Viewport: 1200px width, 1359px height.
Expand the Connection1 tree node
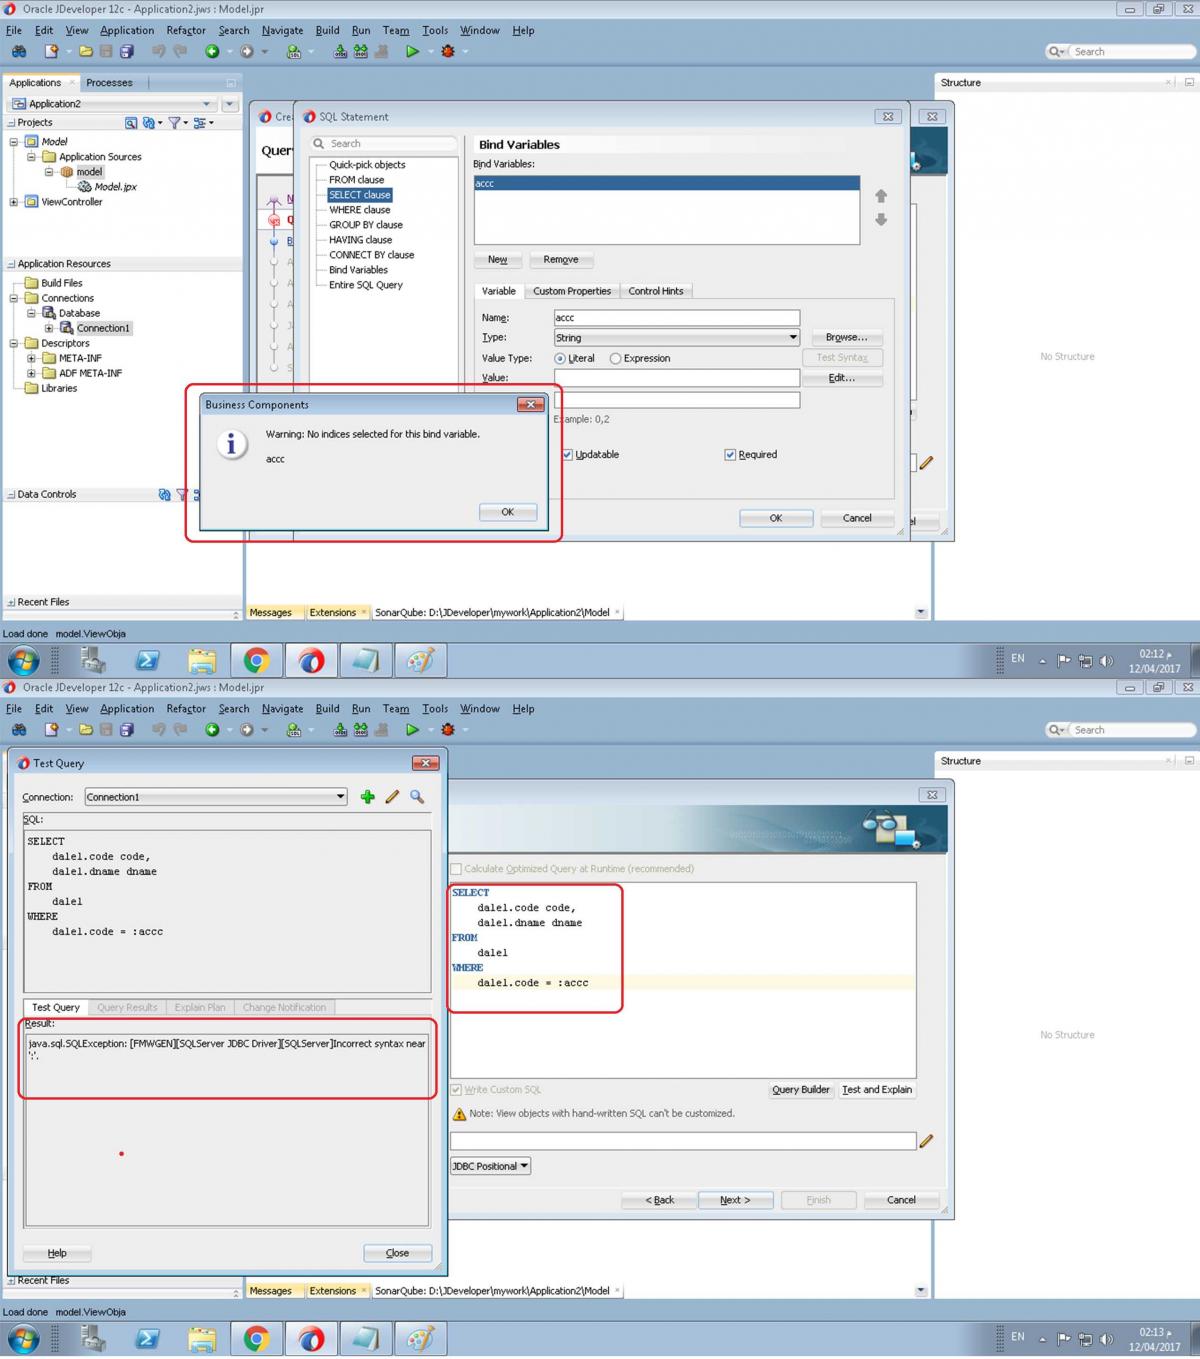pyautogui.click(x=49, y=328)
